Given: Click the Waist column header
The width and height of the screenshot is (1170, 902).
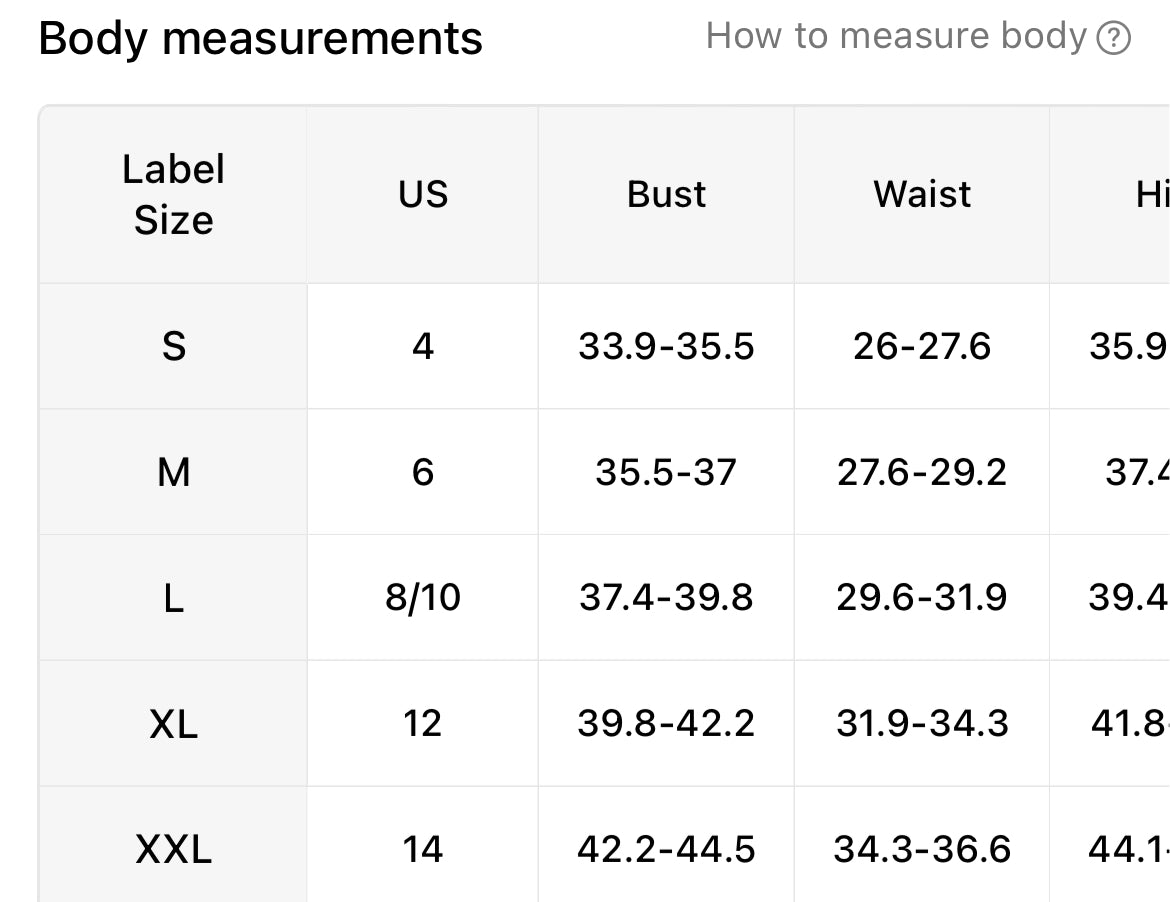Looking at the screenshot, I should tap(922, 195).
